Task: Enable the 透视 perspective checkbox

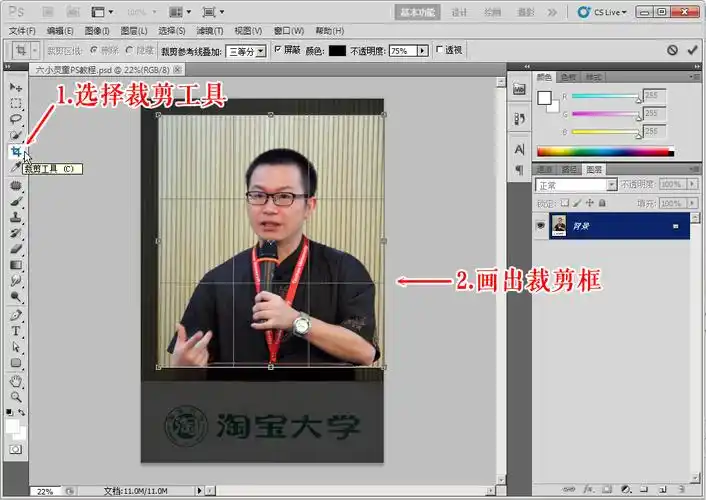Action: pyautogui.click(x=440, y=49)
